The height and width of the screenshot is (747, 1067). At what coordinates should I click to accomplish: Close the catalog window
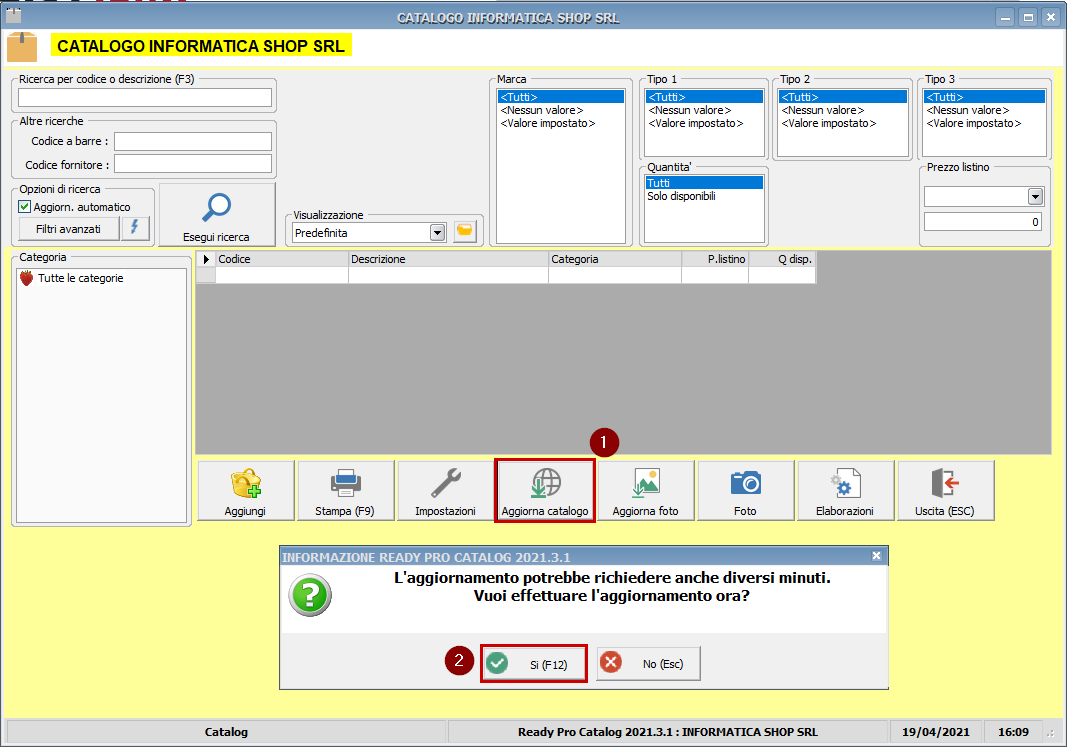(x=1051, y=18)
